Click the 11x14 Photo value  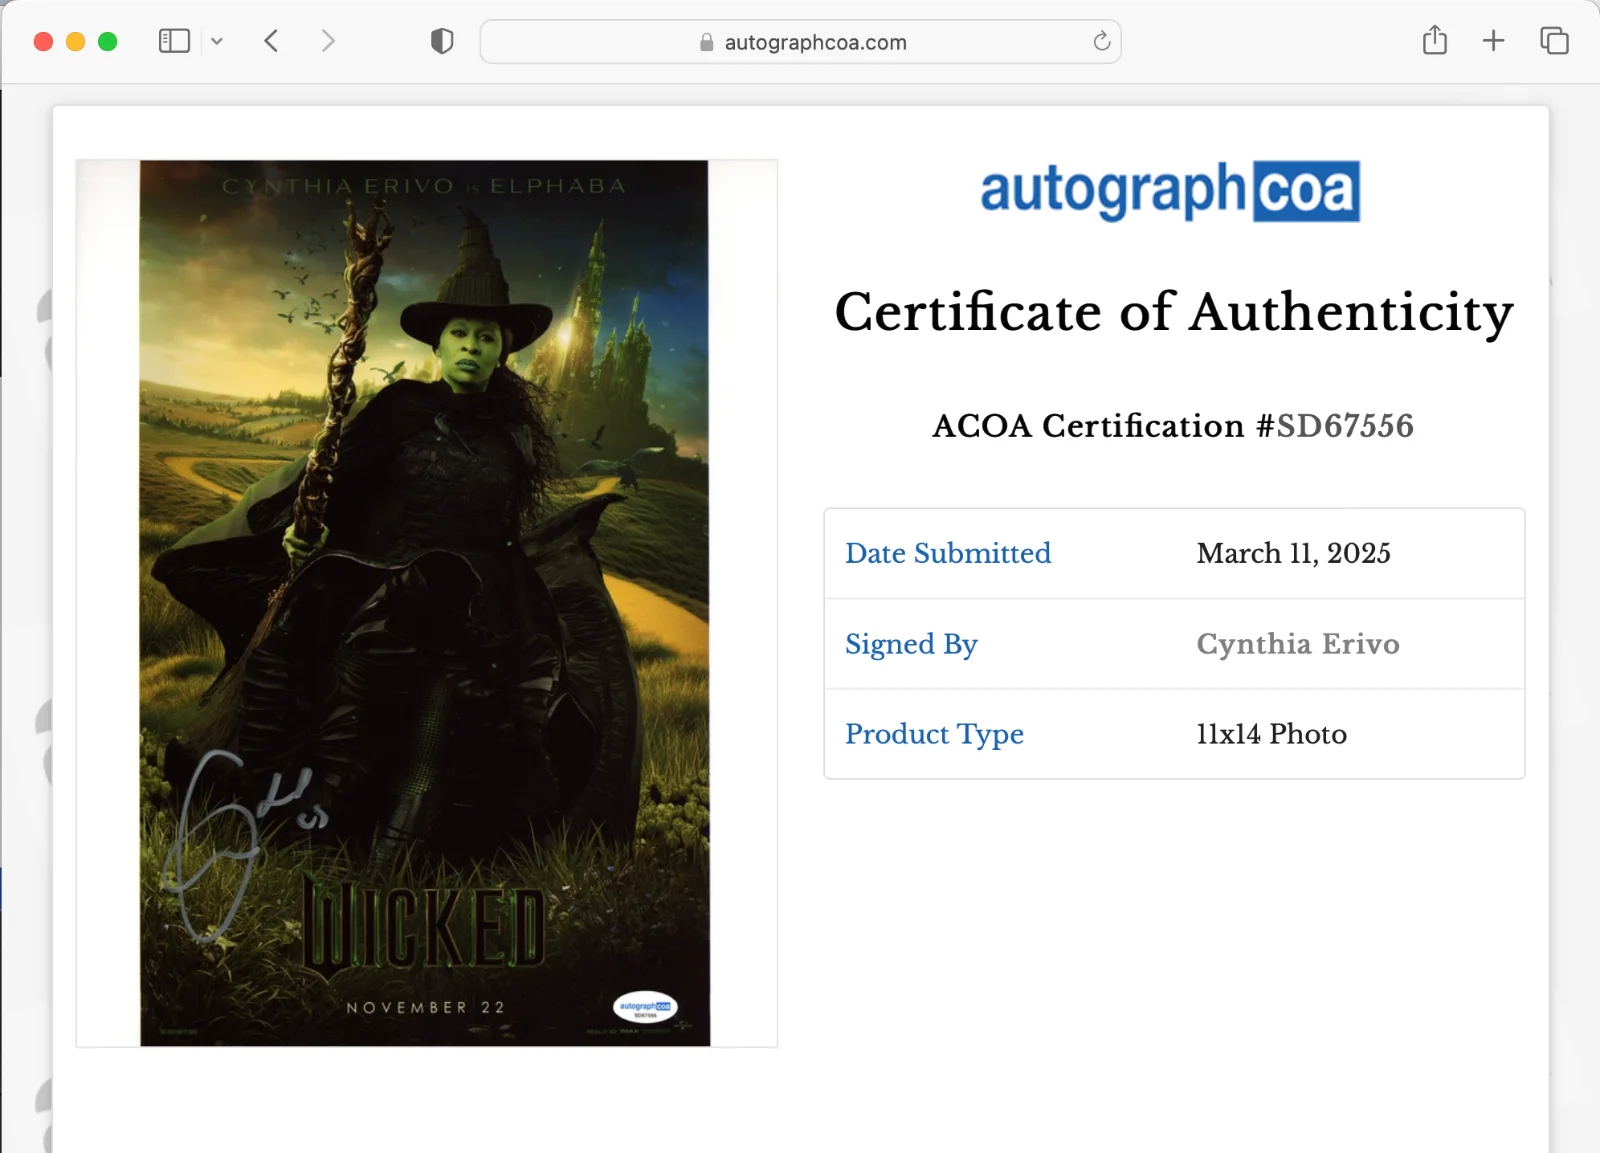(x=1271, y=734)
